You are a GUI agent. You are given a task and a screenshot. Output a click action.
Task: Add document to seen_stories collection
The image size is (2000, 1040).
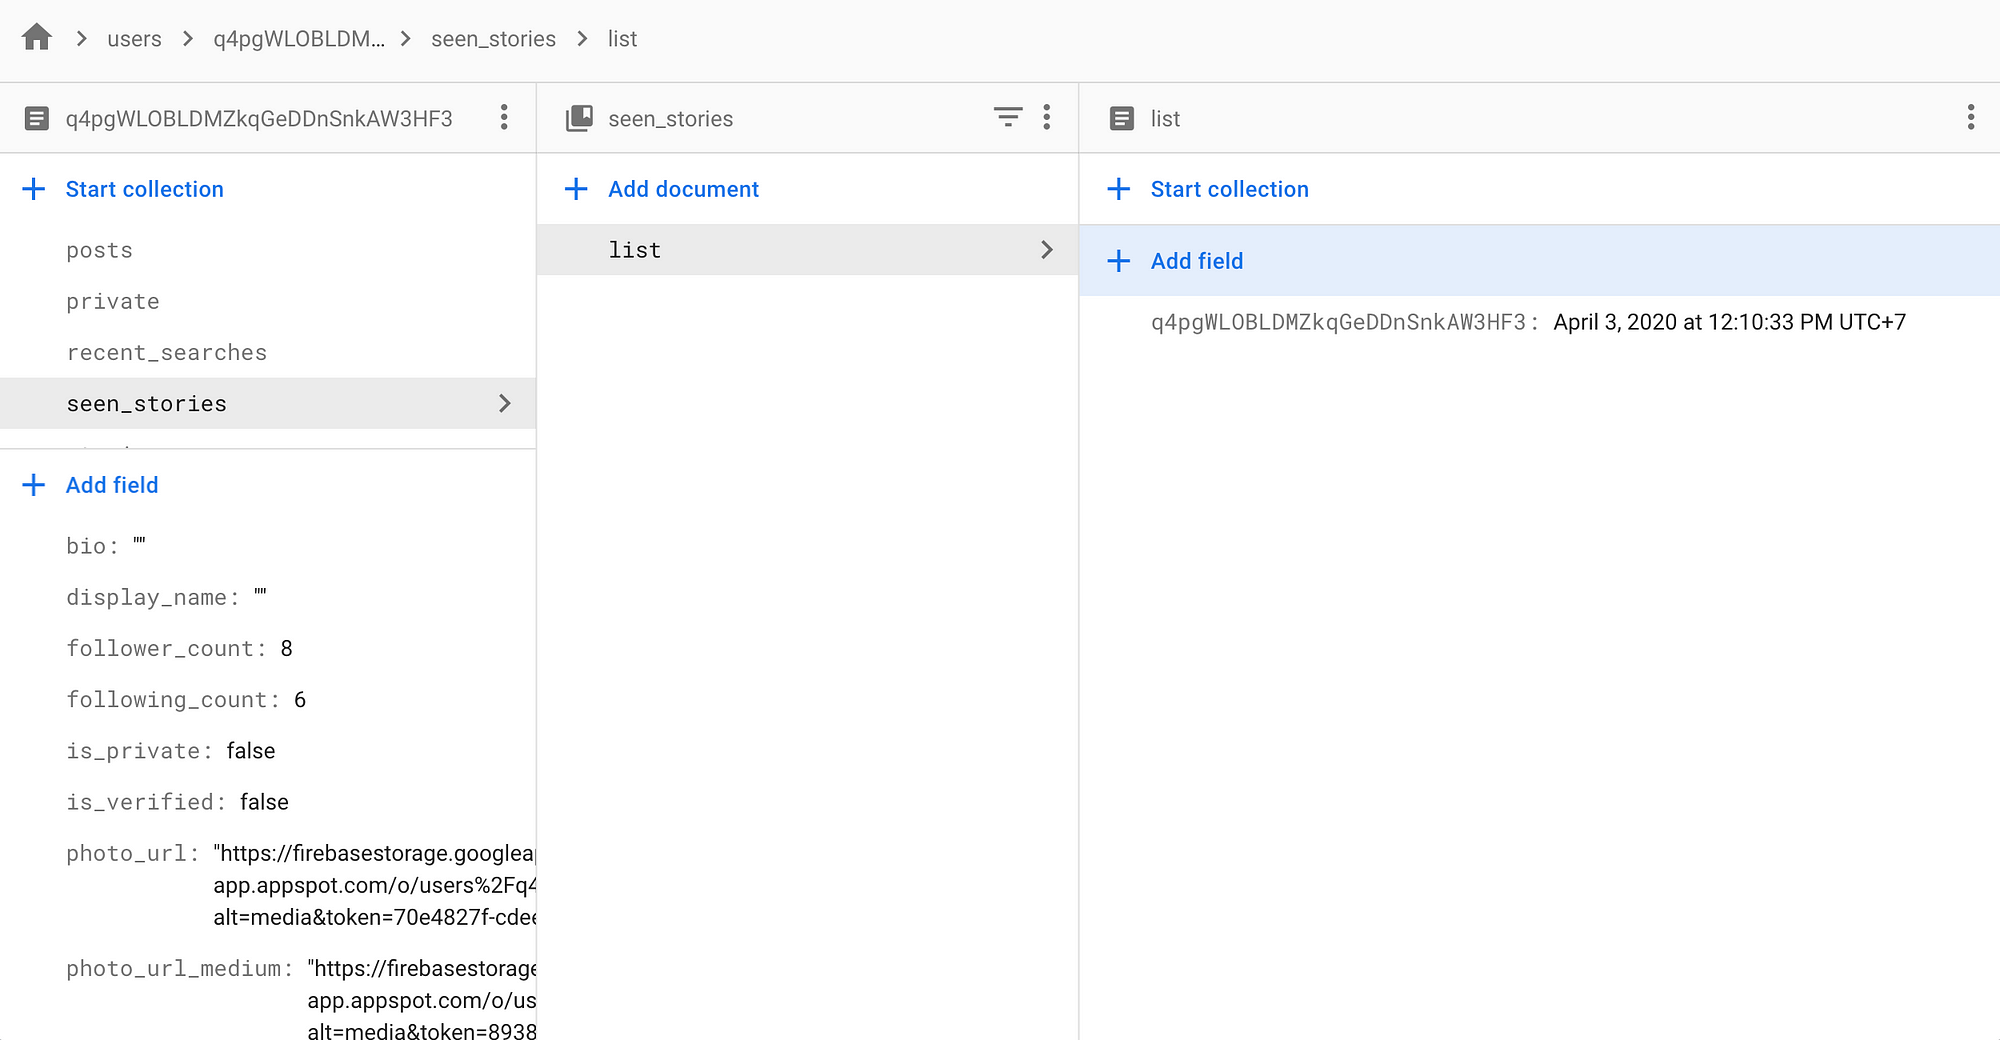[683, 189]
